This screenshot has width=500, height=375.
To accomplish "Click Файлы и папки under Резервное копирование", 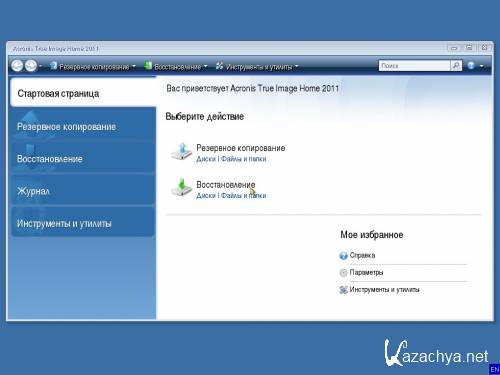I will [x=243, y=159].
